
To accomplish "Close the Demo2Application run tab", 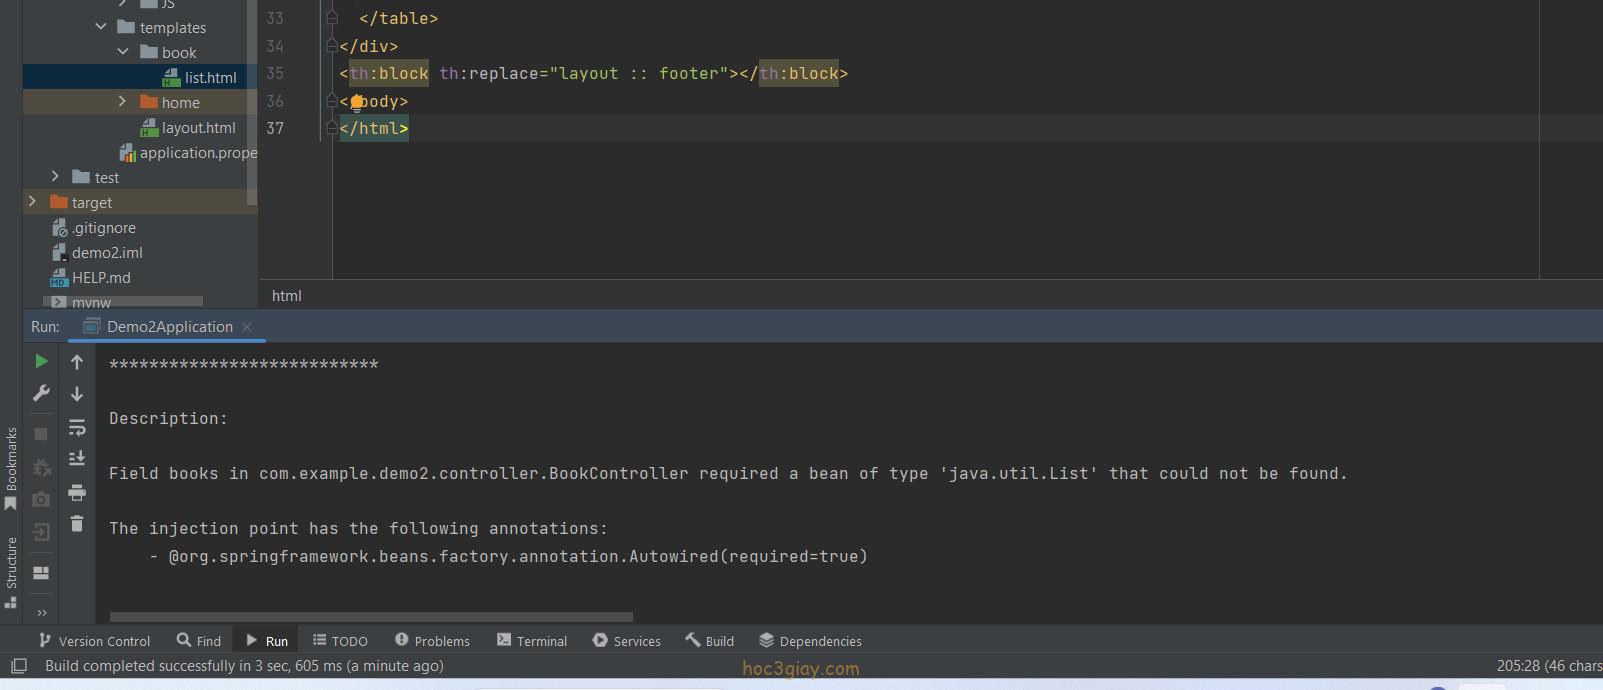I will tap(247, 327).
